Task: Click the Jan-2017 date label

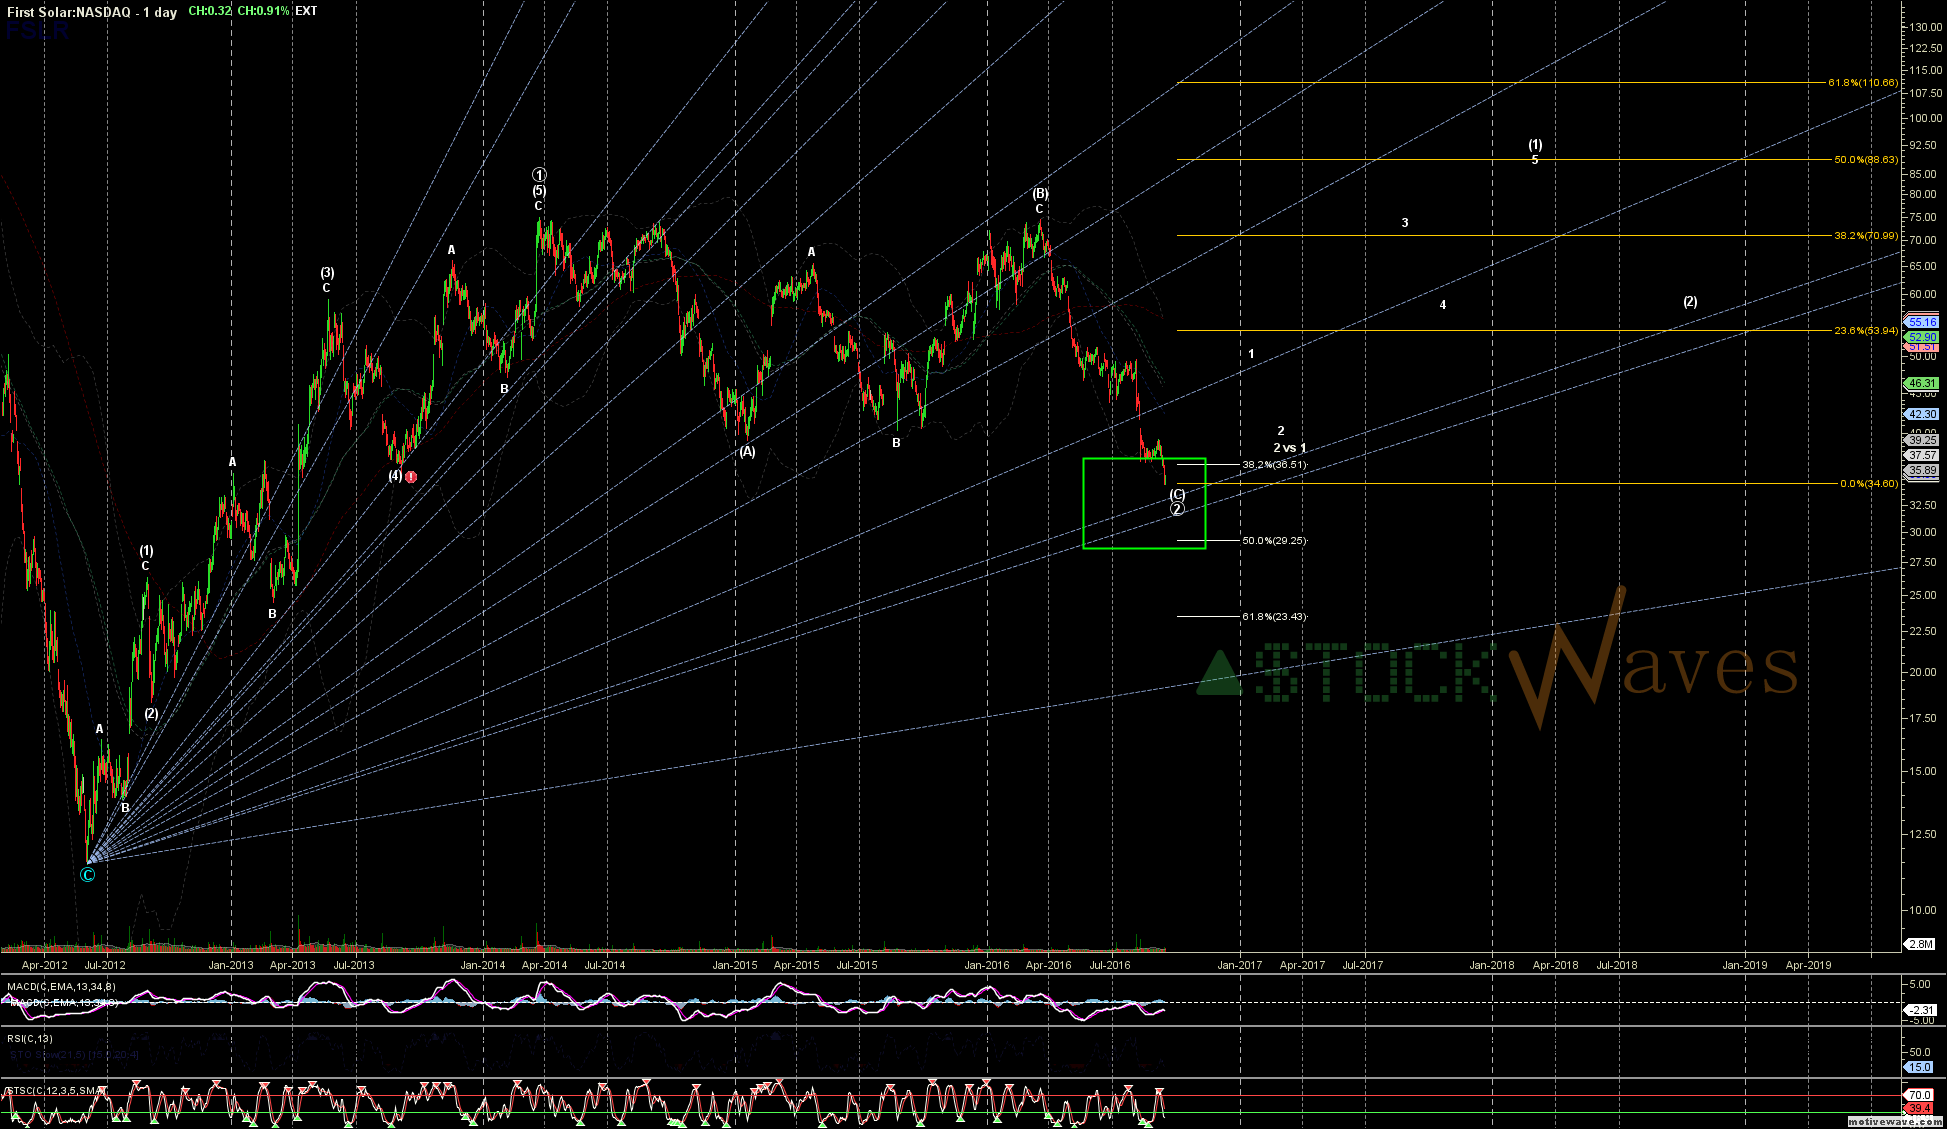Action: [1239, 965]
